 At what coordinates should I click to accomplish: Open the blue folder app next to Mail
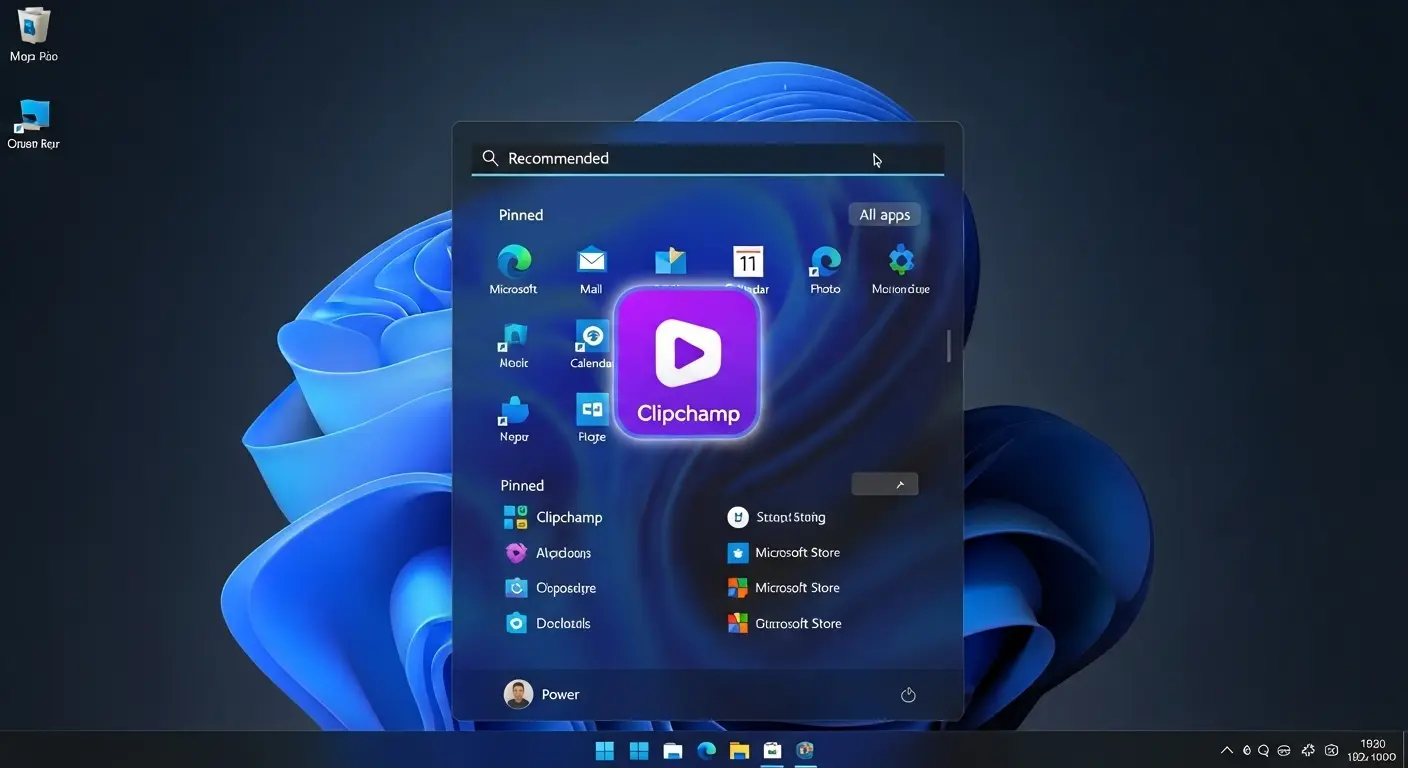pyautogui.click(x=670, y=262)
